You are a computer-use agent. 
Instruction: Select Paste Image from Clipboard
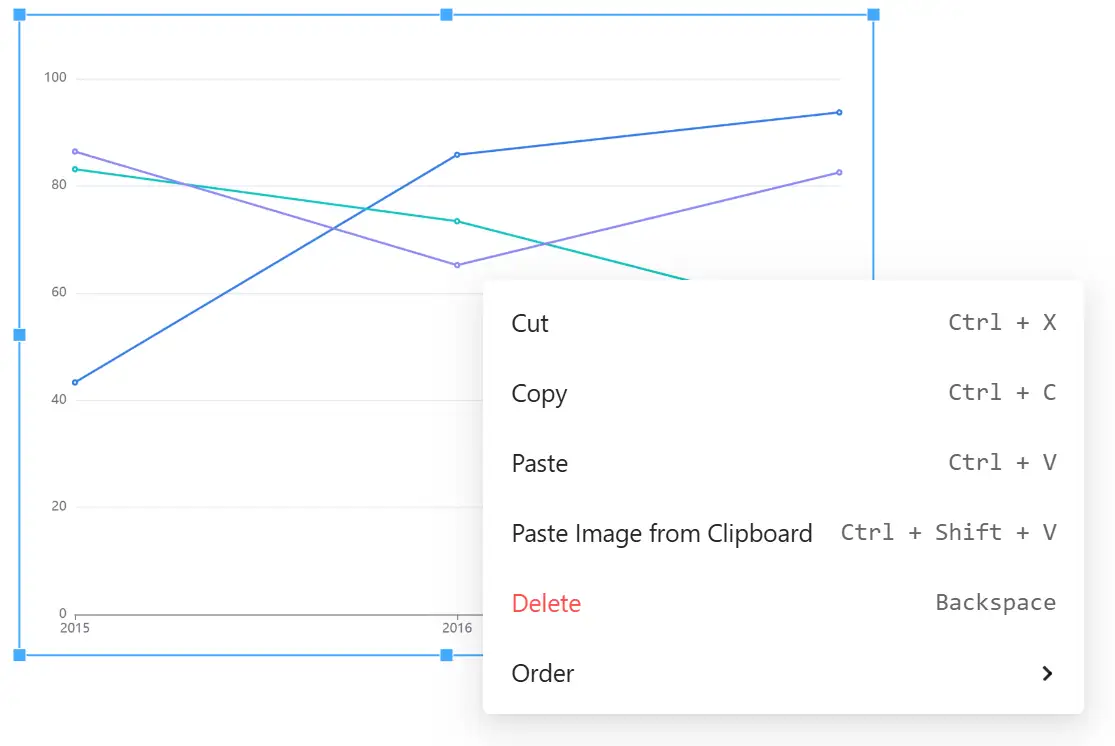(x=661, y=533)
